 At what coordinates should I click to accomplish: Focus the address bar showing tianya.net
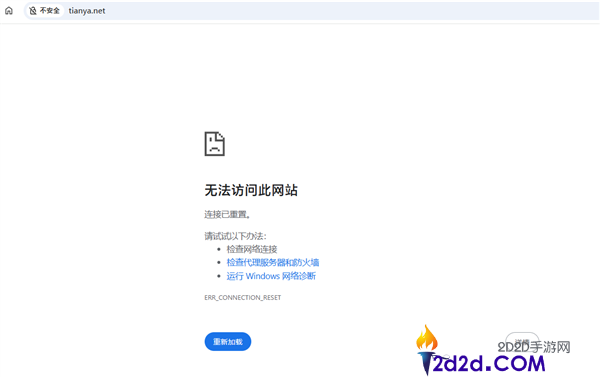tap(311, 11)
